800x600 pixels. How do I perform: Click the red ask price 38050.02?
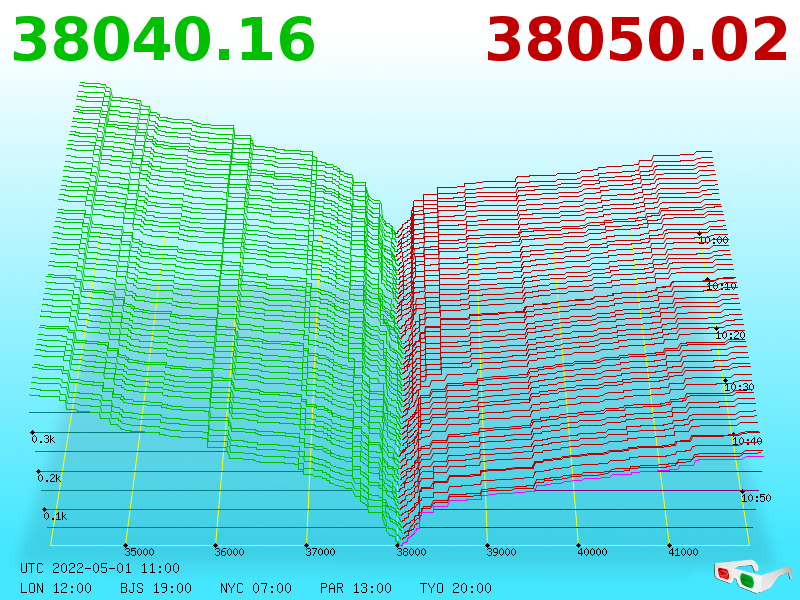point(637,40)
